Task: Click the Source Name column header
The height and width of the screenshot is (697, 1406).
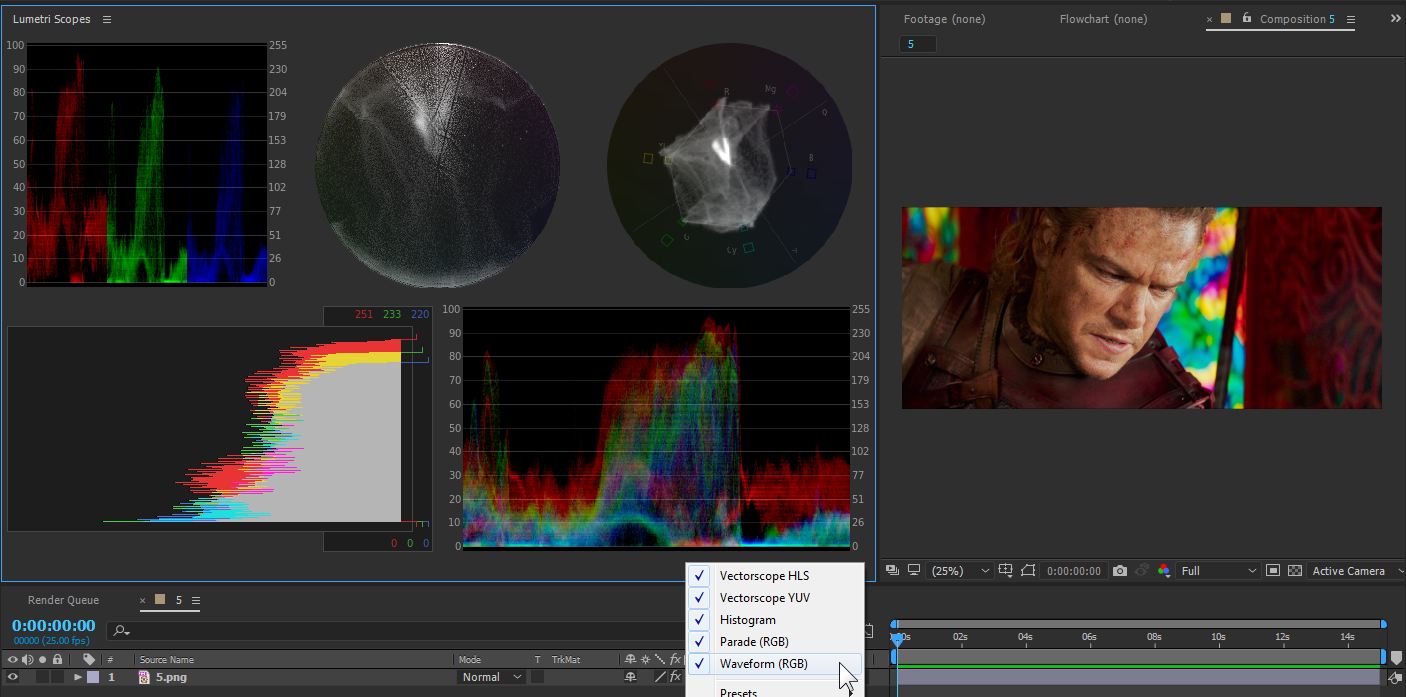Action: [x=167, y=660]
